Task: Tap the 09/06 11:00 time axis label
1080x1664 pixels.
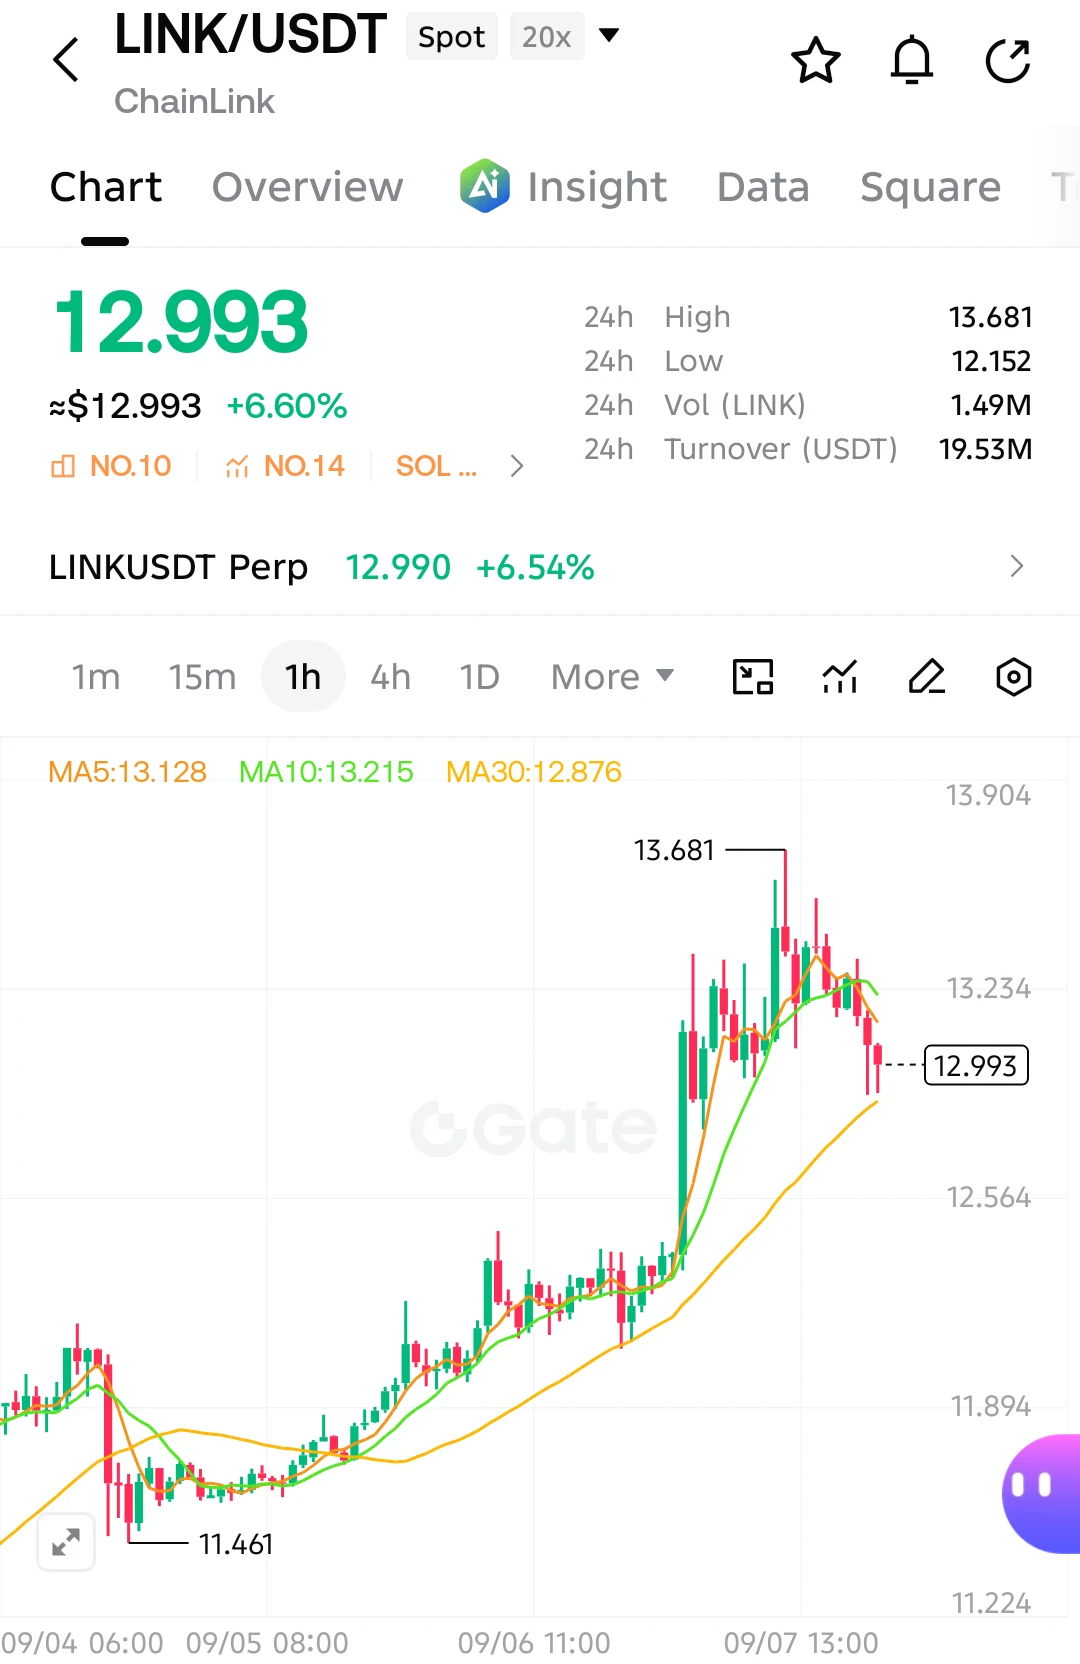Action: pyautogui.click(x=534, y=1642)
